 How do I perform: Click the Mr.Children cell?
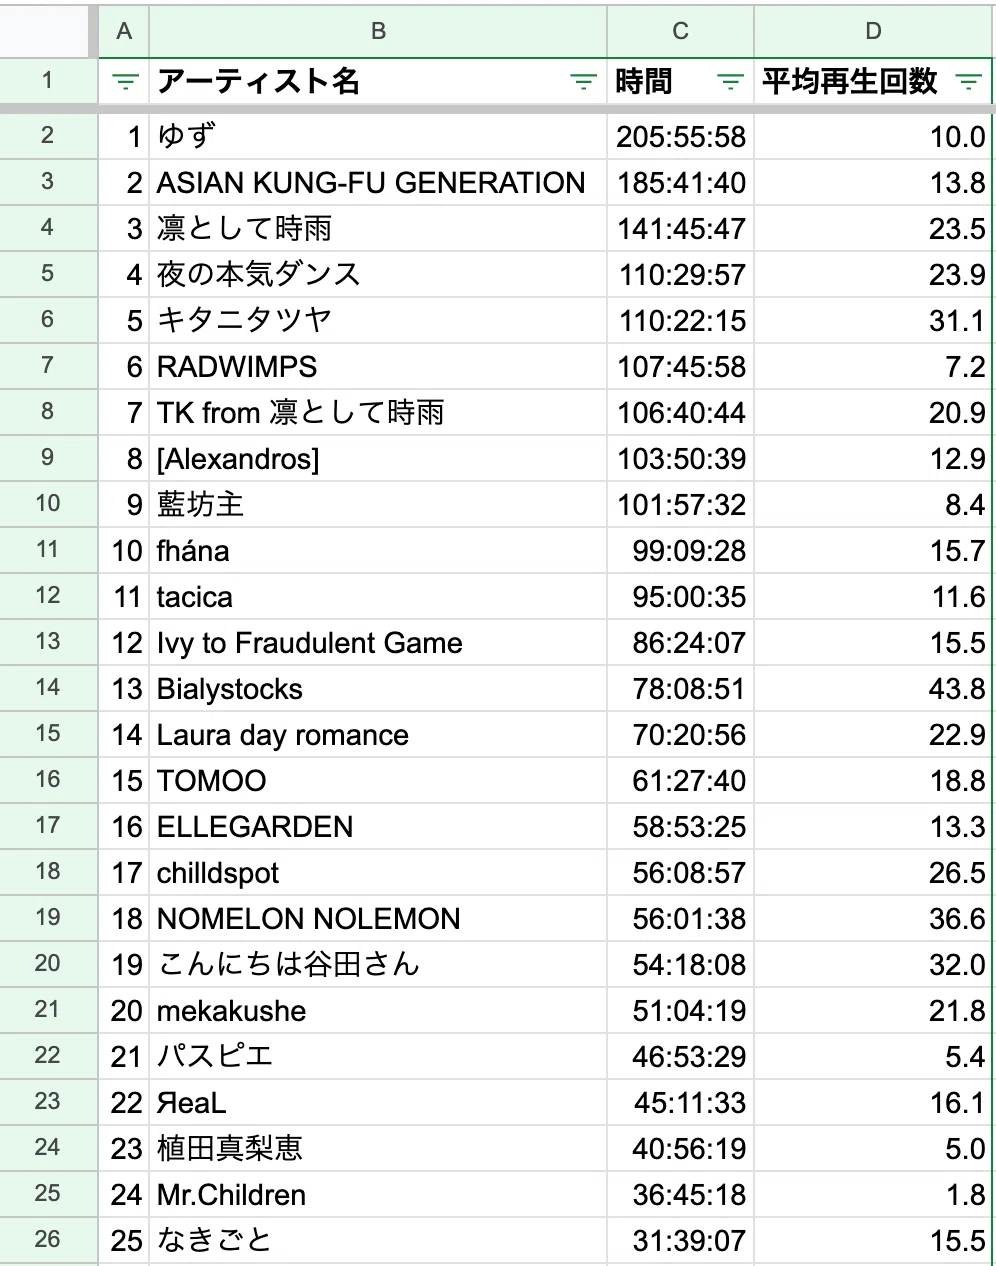tap(378, 1195)
